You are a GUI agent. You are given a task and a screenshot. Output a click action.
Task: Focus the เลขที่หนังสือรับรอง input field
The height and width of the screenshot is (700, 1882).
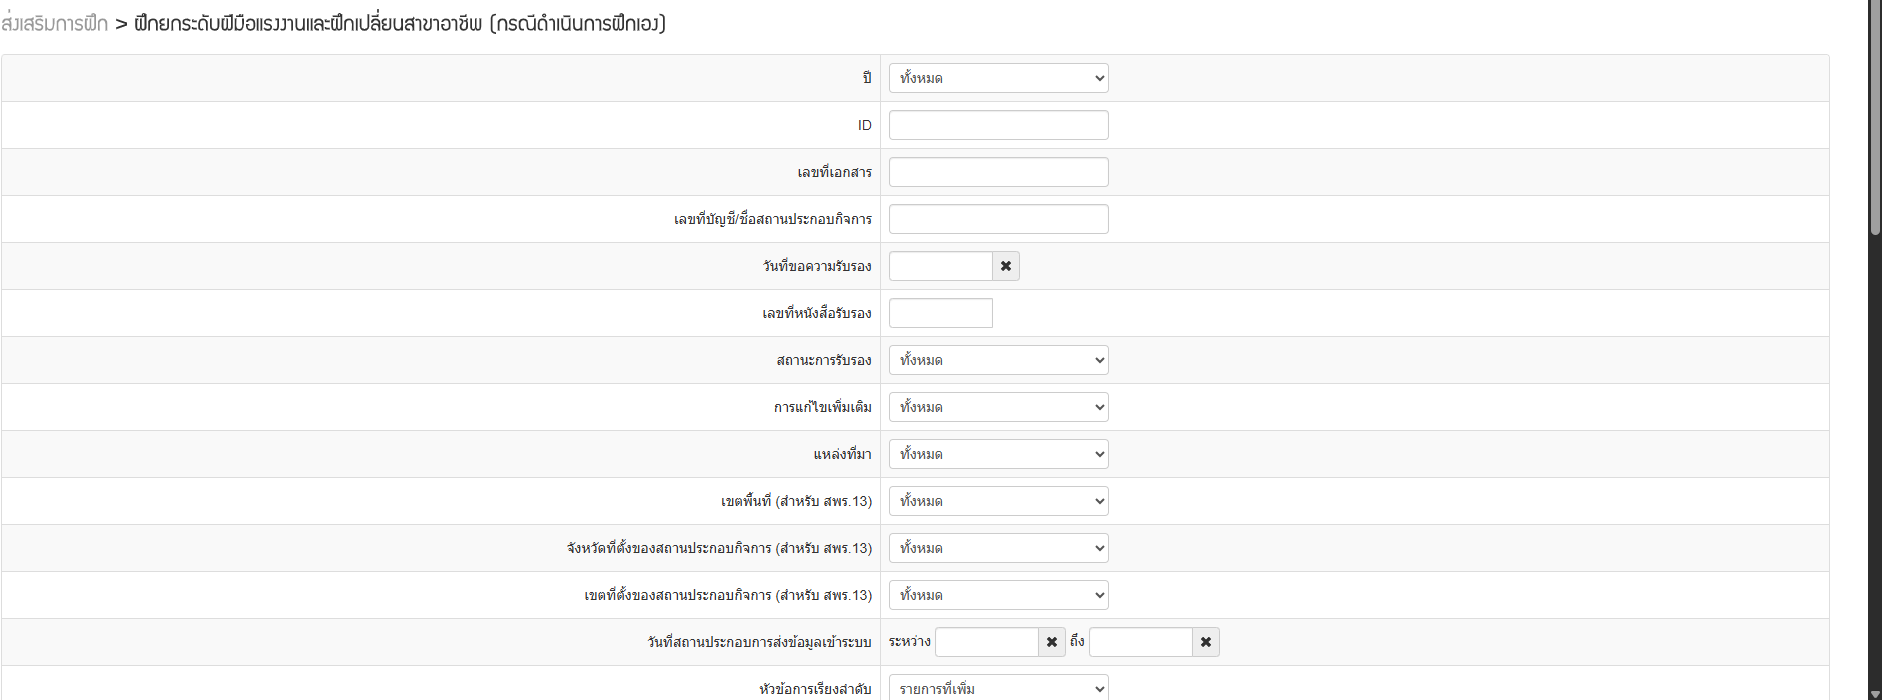pyautogui.click(x=940, y=313)
